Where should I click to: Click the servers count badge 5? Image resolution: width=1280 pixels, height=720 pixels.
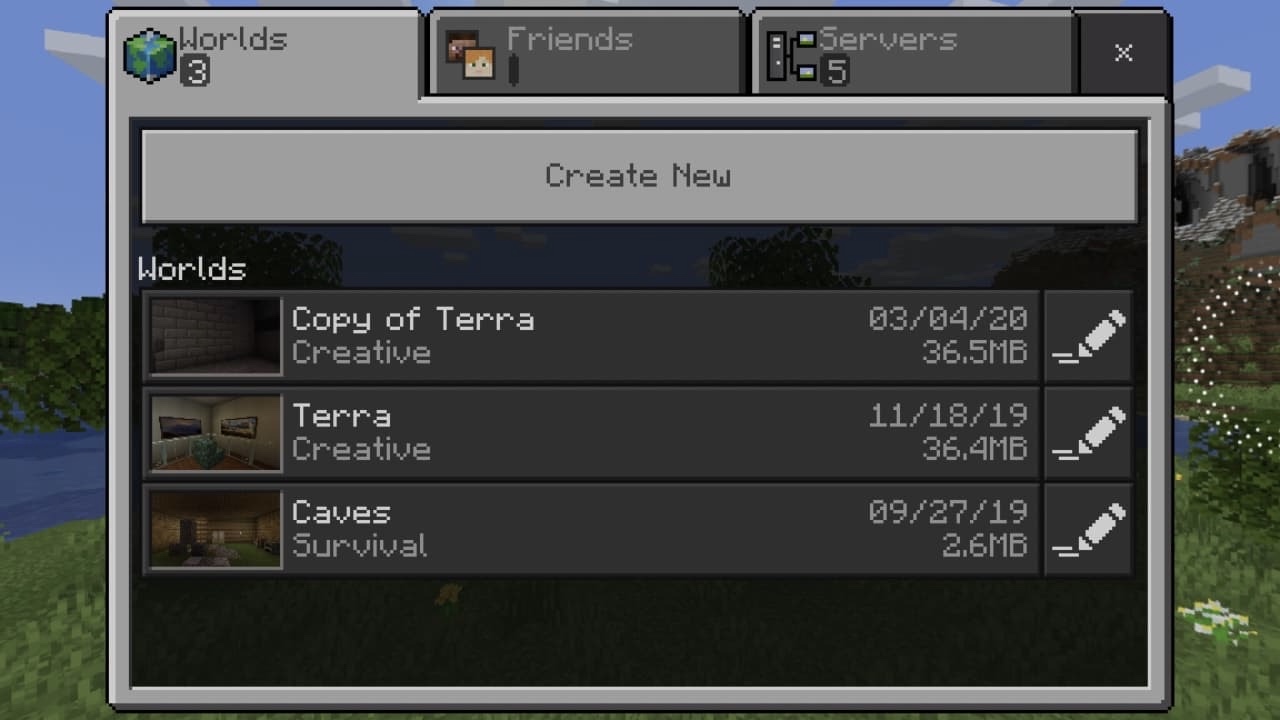[x=835, y=71]
